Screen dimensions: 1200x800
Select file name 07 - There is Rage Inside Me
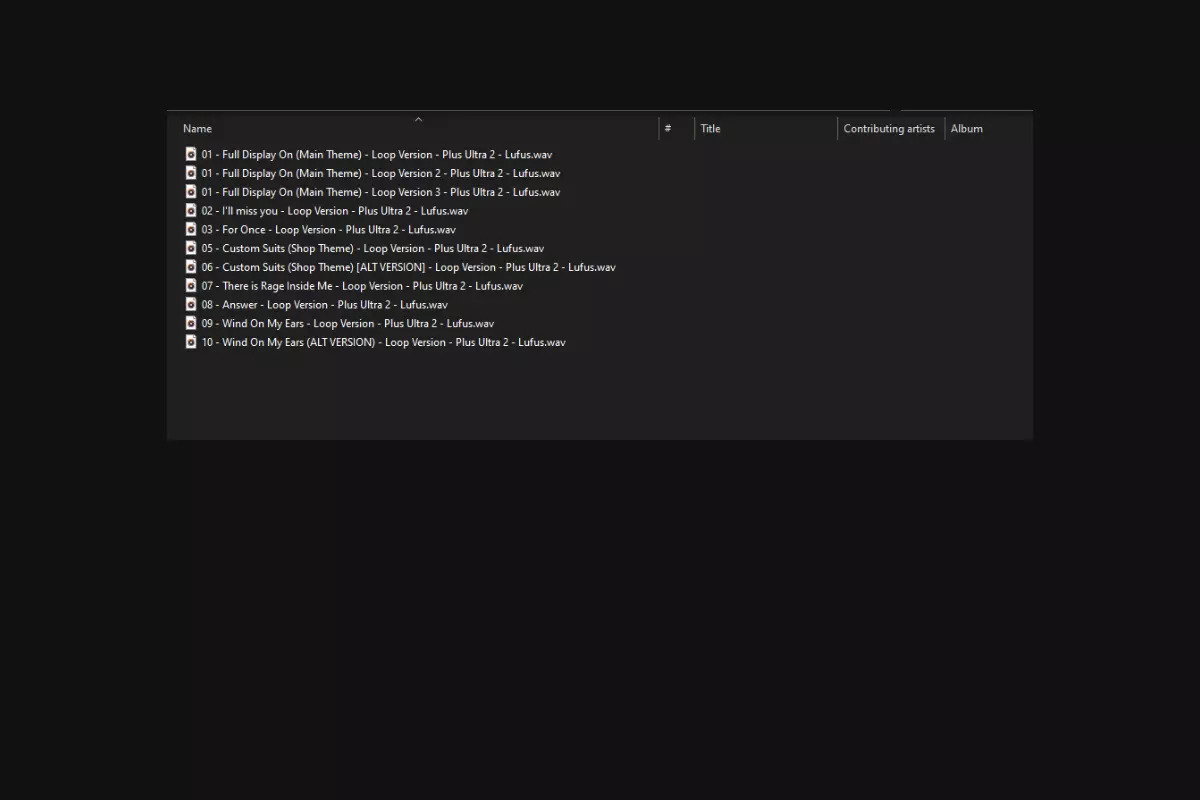(x=362, y=286)
